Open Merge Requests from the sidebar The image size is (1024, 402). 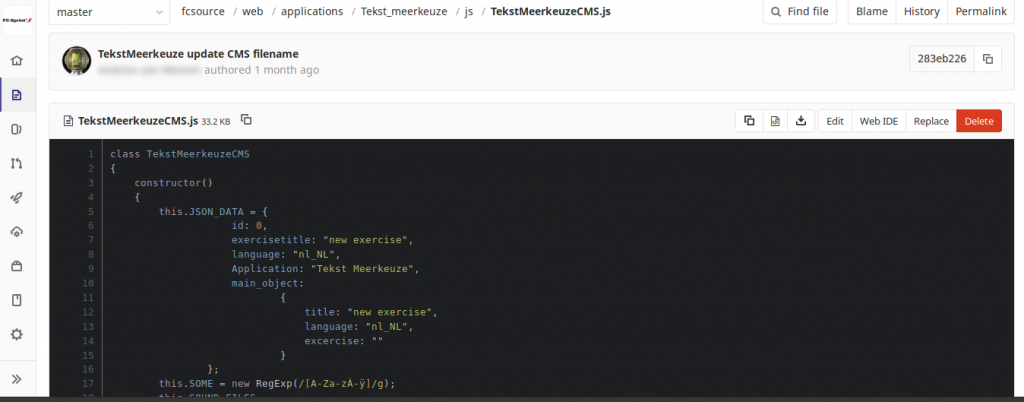(16, 163)
